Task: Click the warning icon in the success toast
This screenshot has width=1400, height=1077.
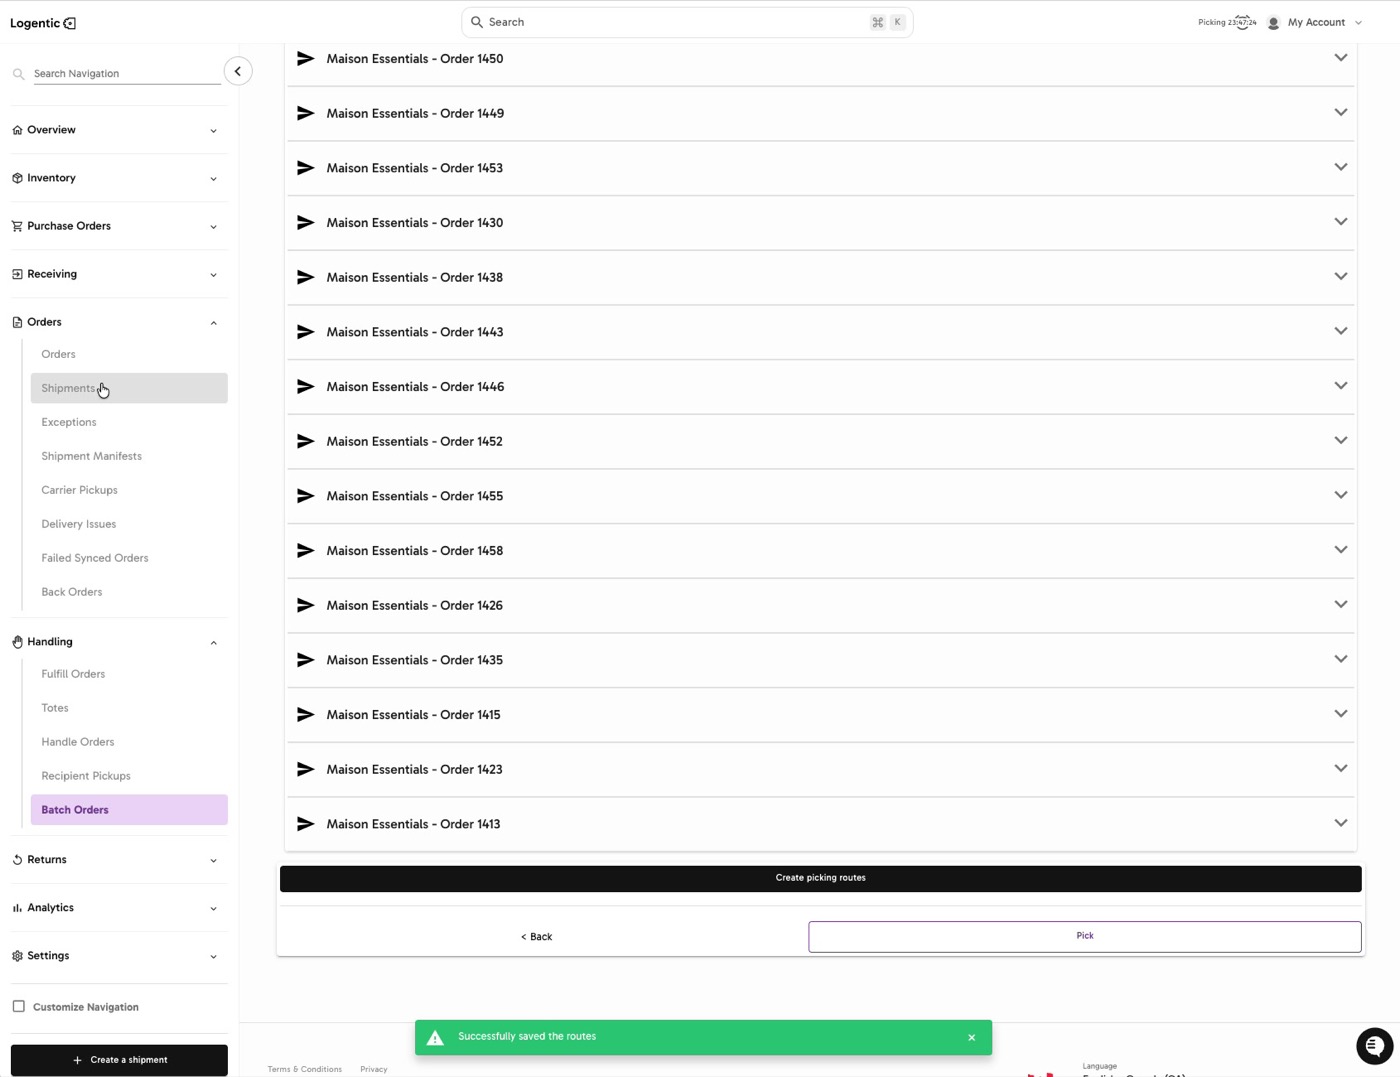Action: [x=435, y=1038]
